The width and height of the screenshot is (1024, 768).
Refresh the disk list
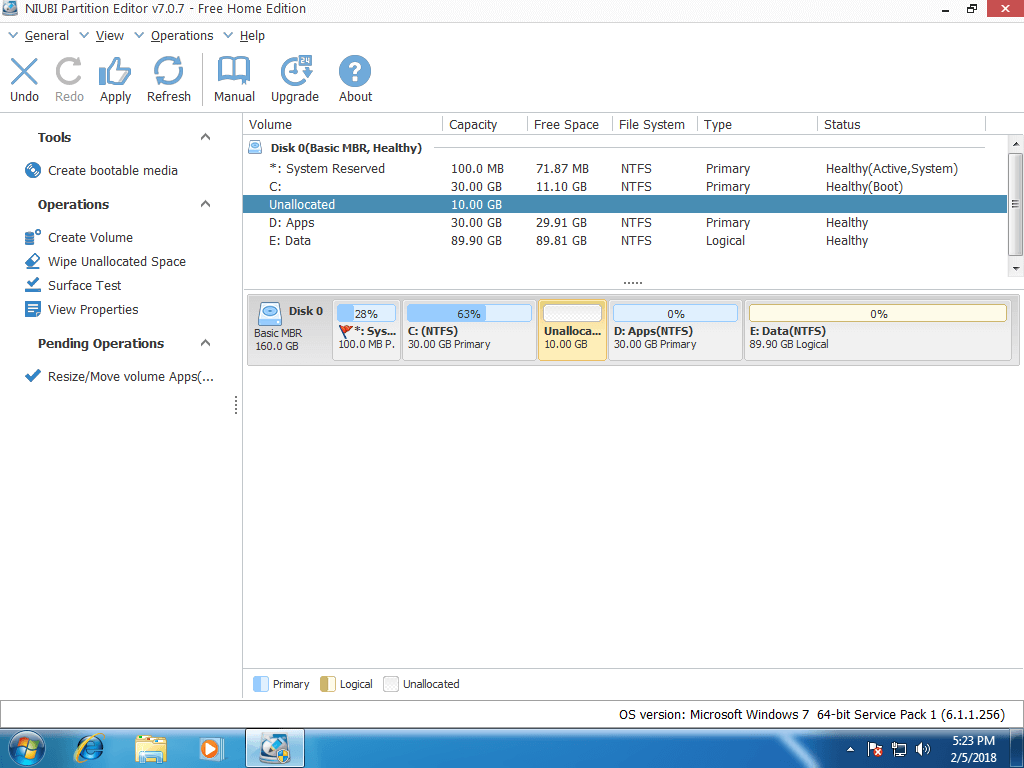[168, 71]
